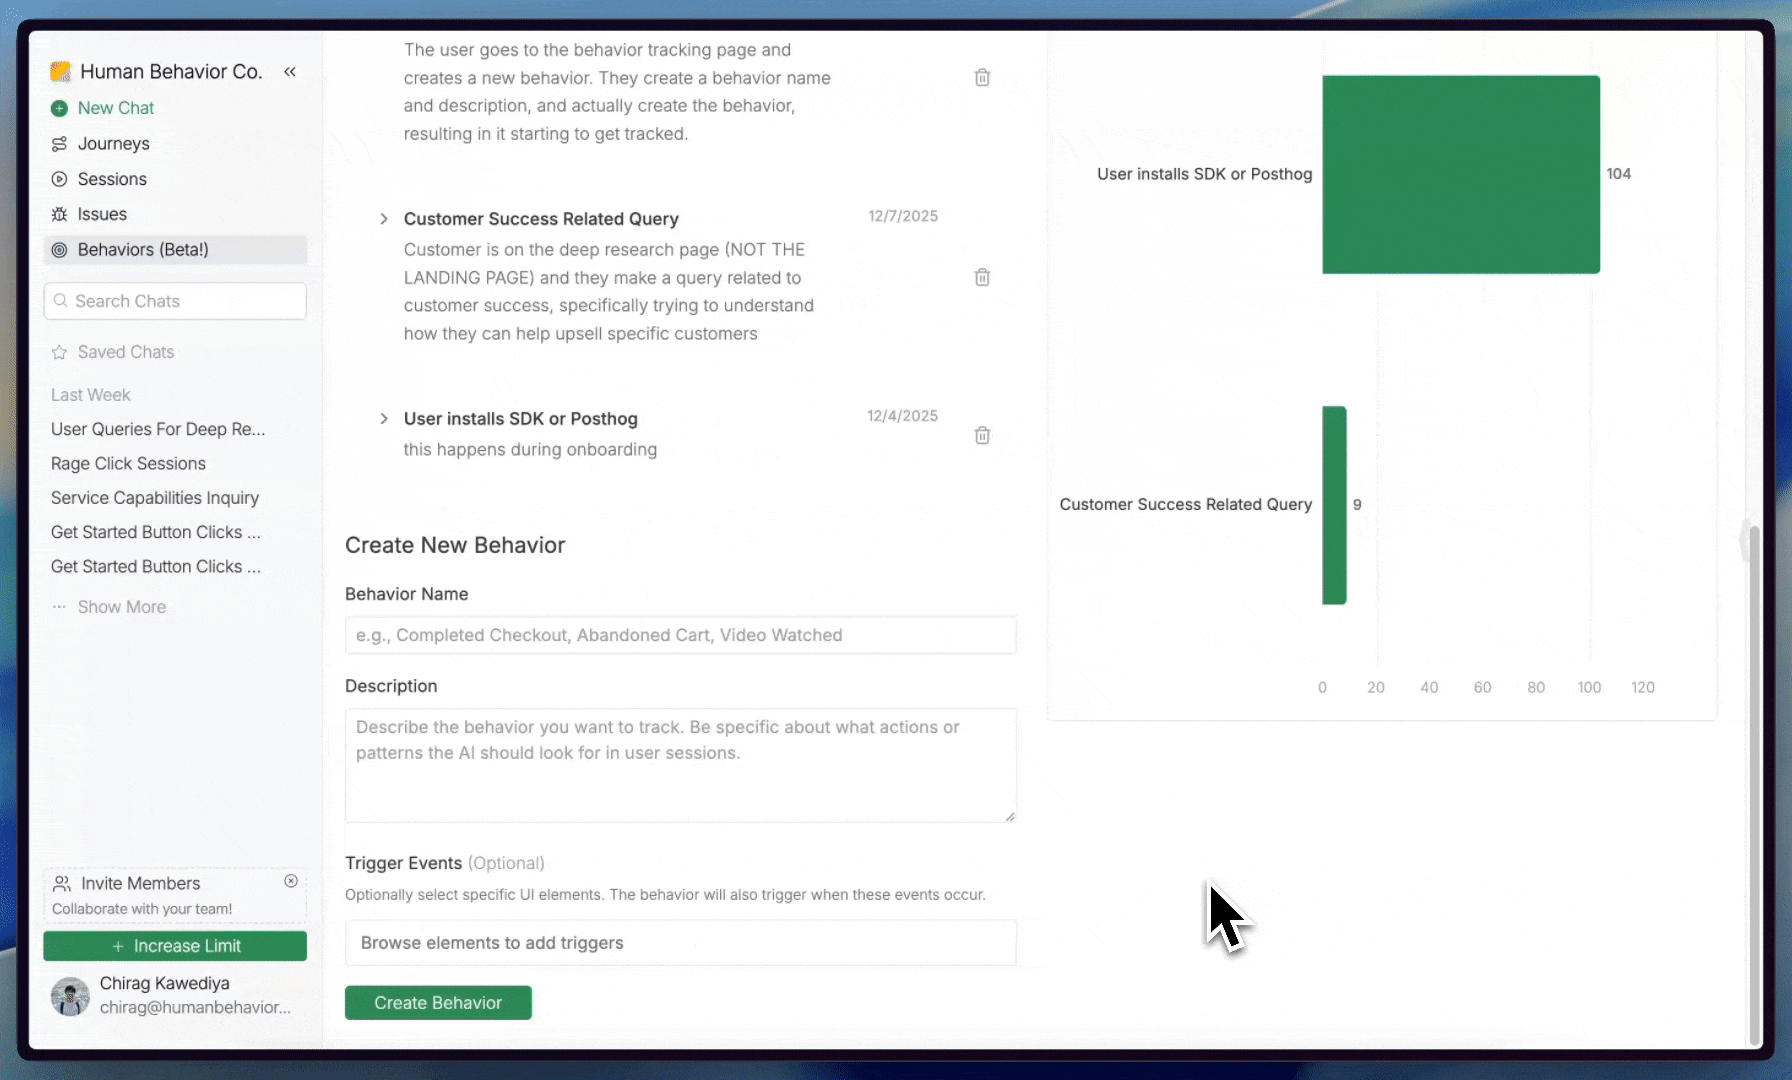Expand User installs SDK or Posthog row
Image resolution: width=1792 pixels, height=1080 pixels.
(x=384, y=419)
